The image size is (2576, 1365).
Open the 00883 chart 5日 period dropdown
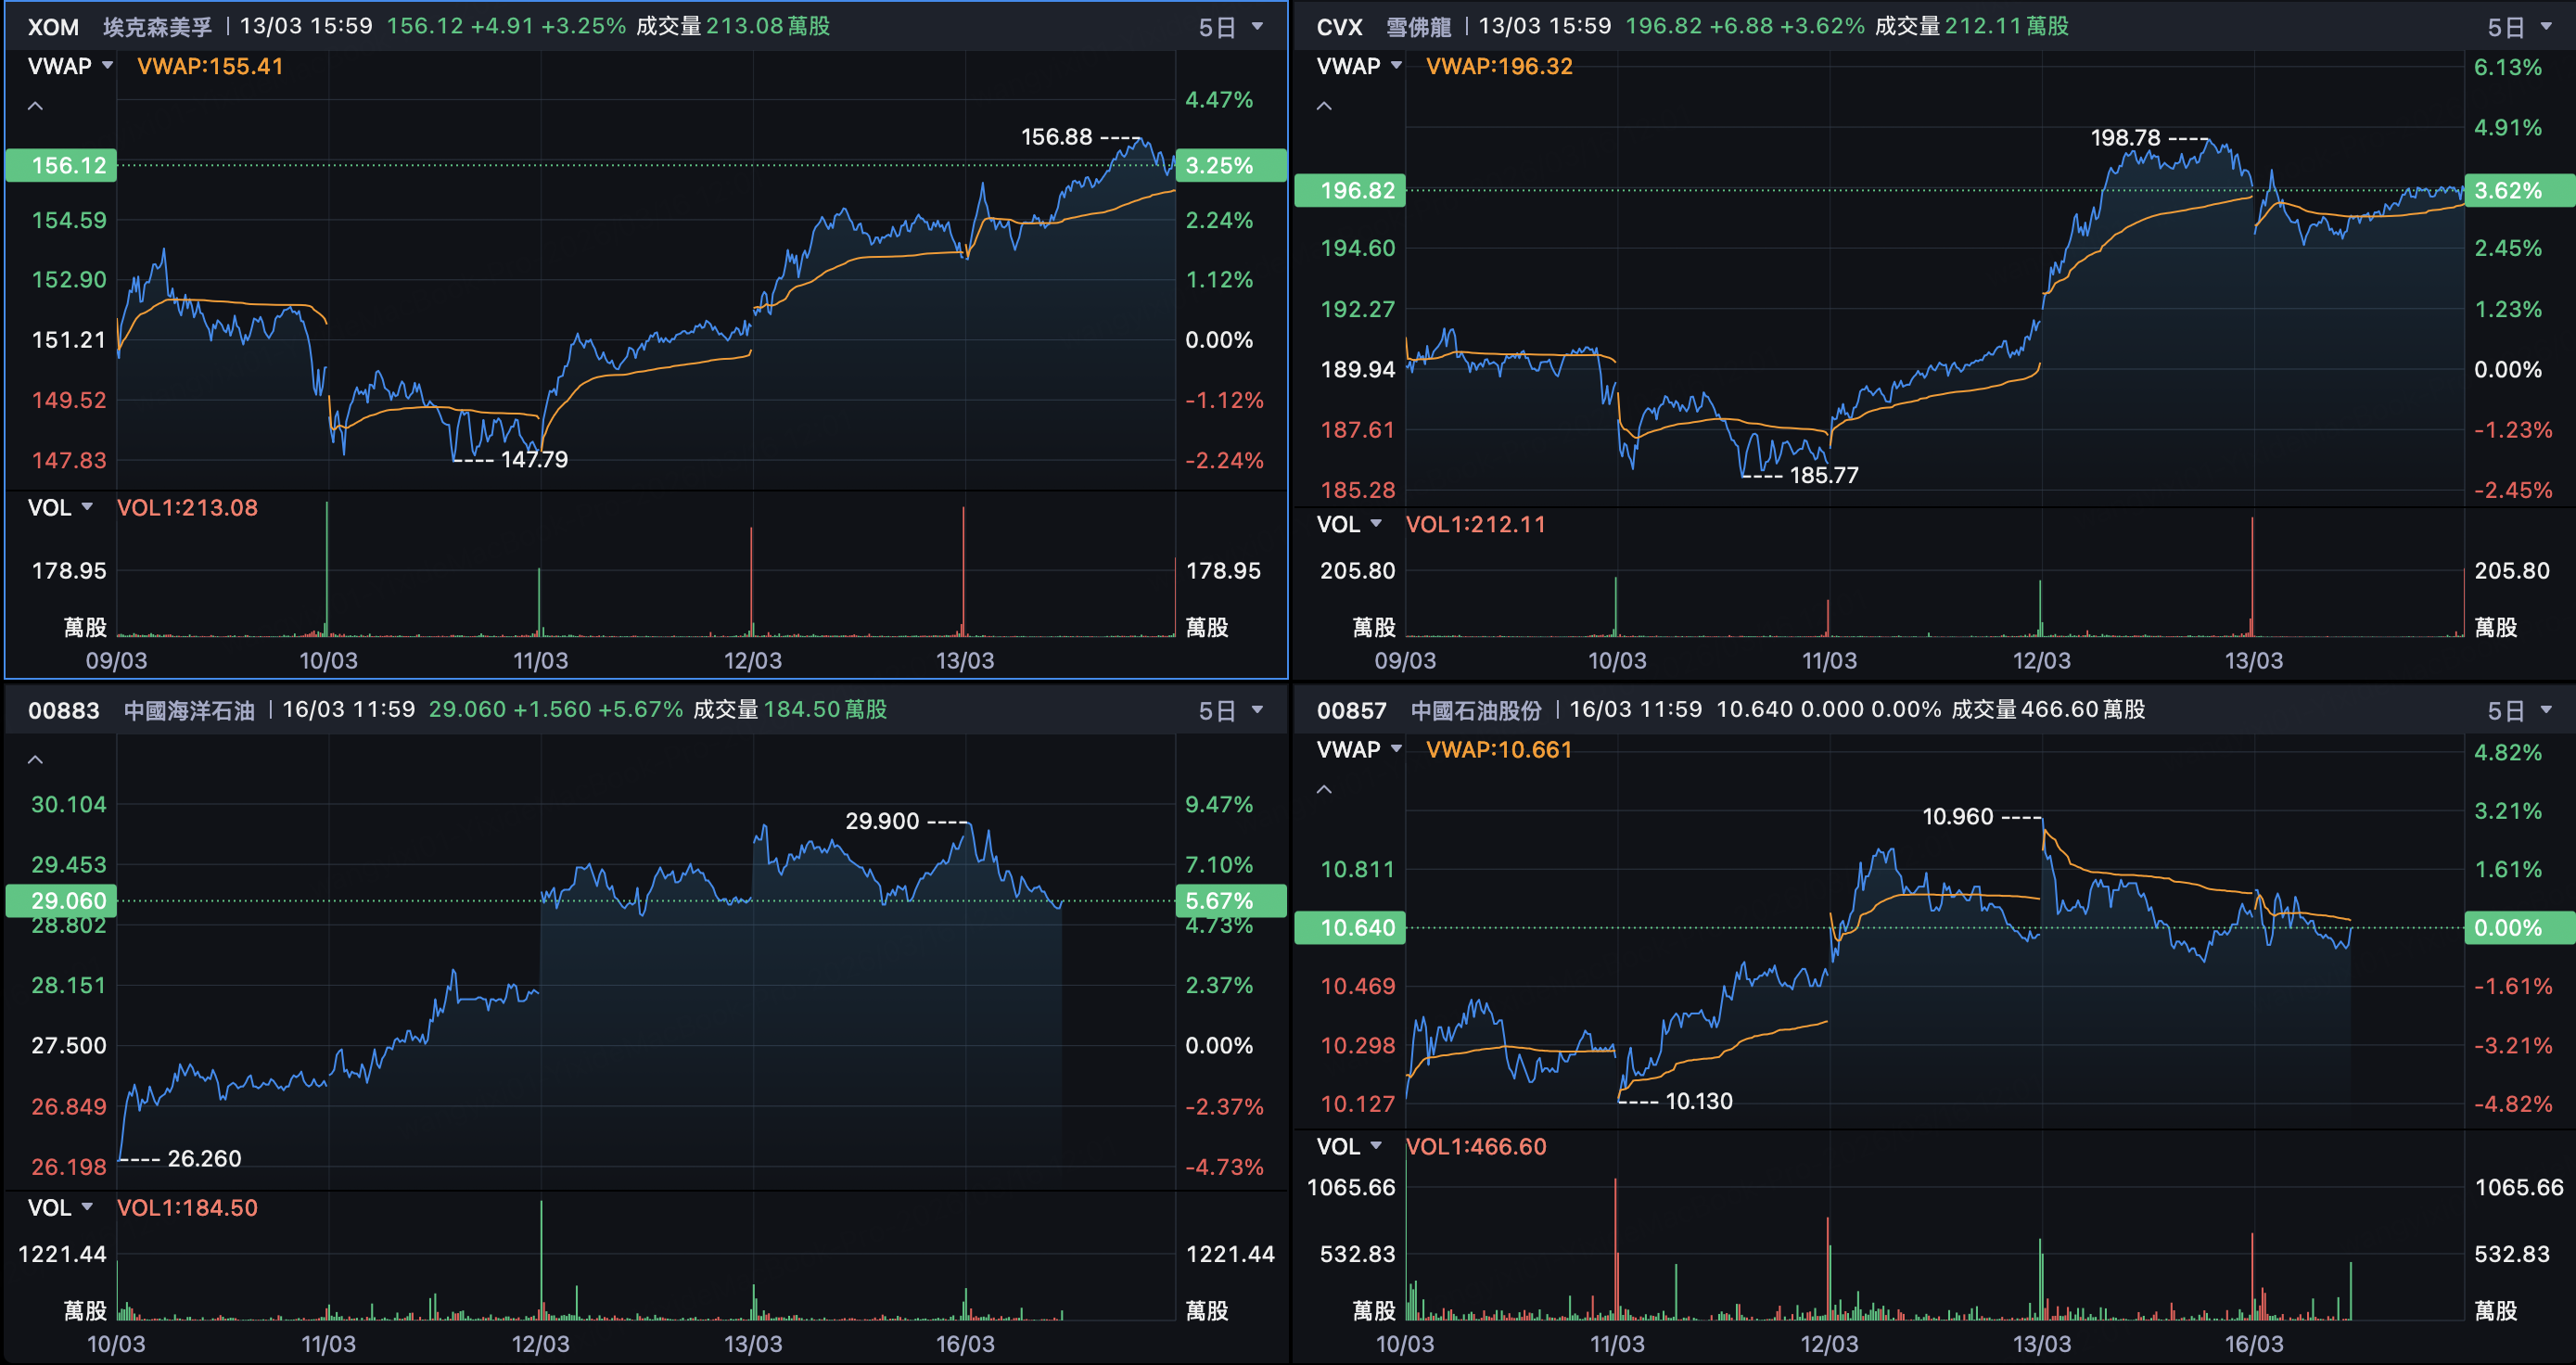point(1230,710)
